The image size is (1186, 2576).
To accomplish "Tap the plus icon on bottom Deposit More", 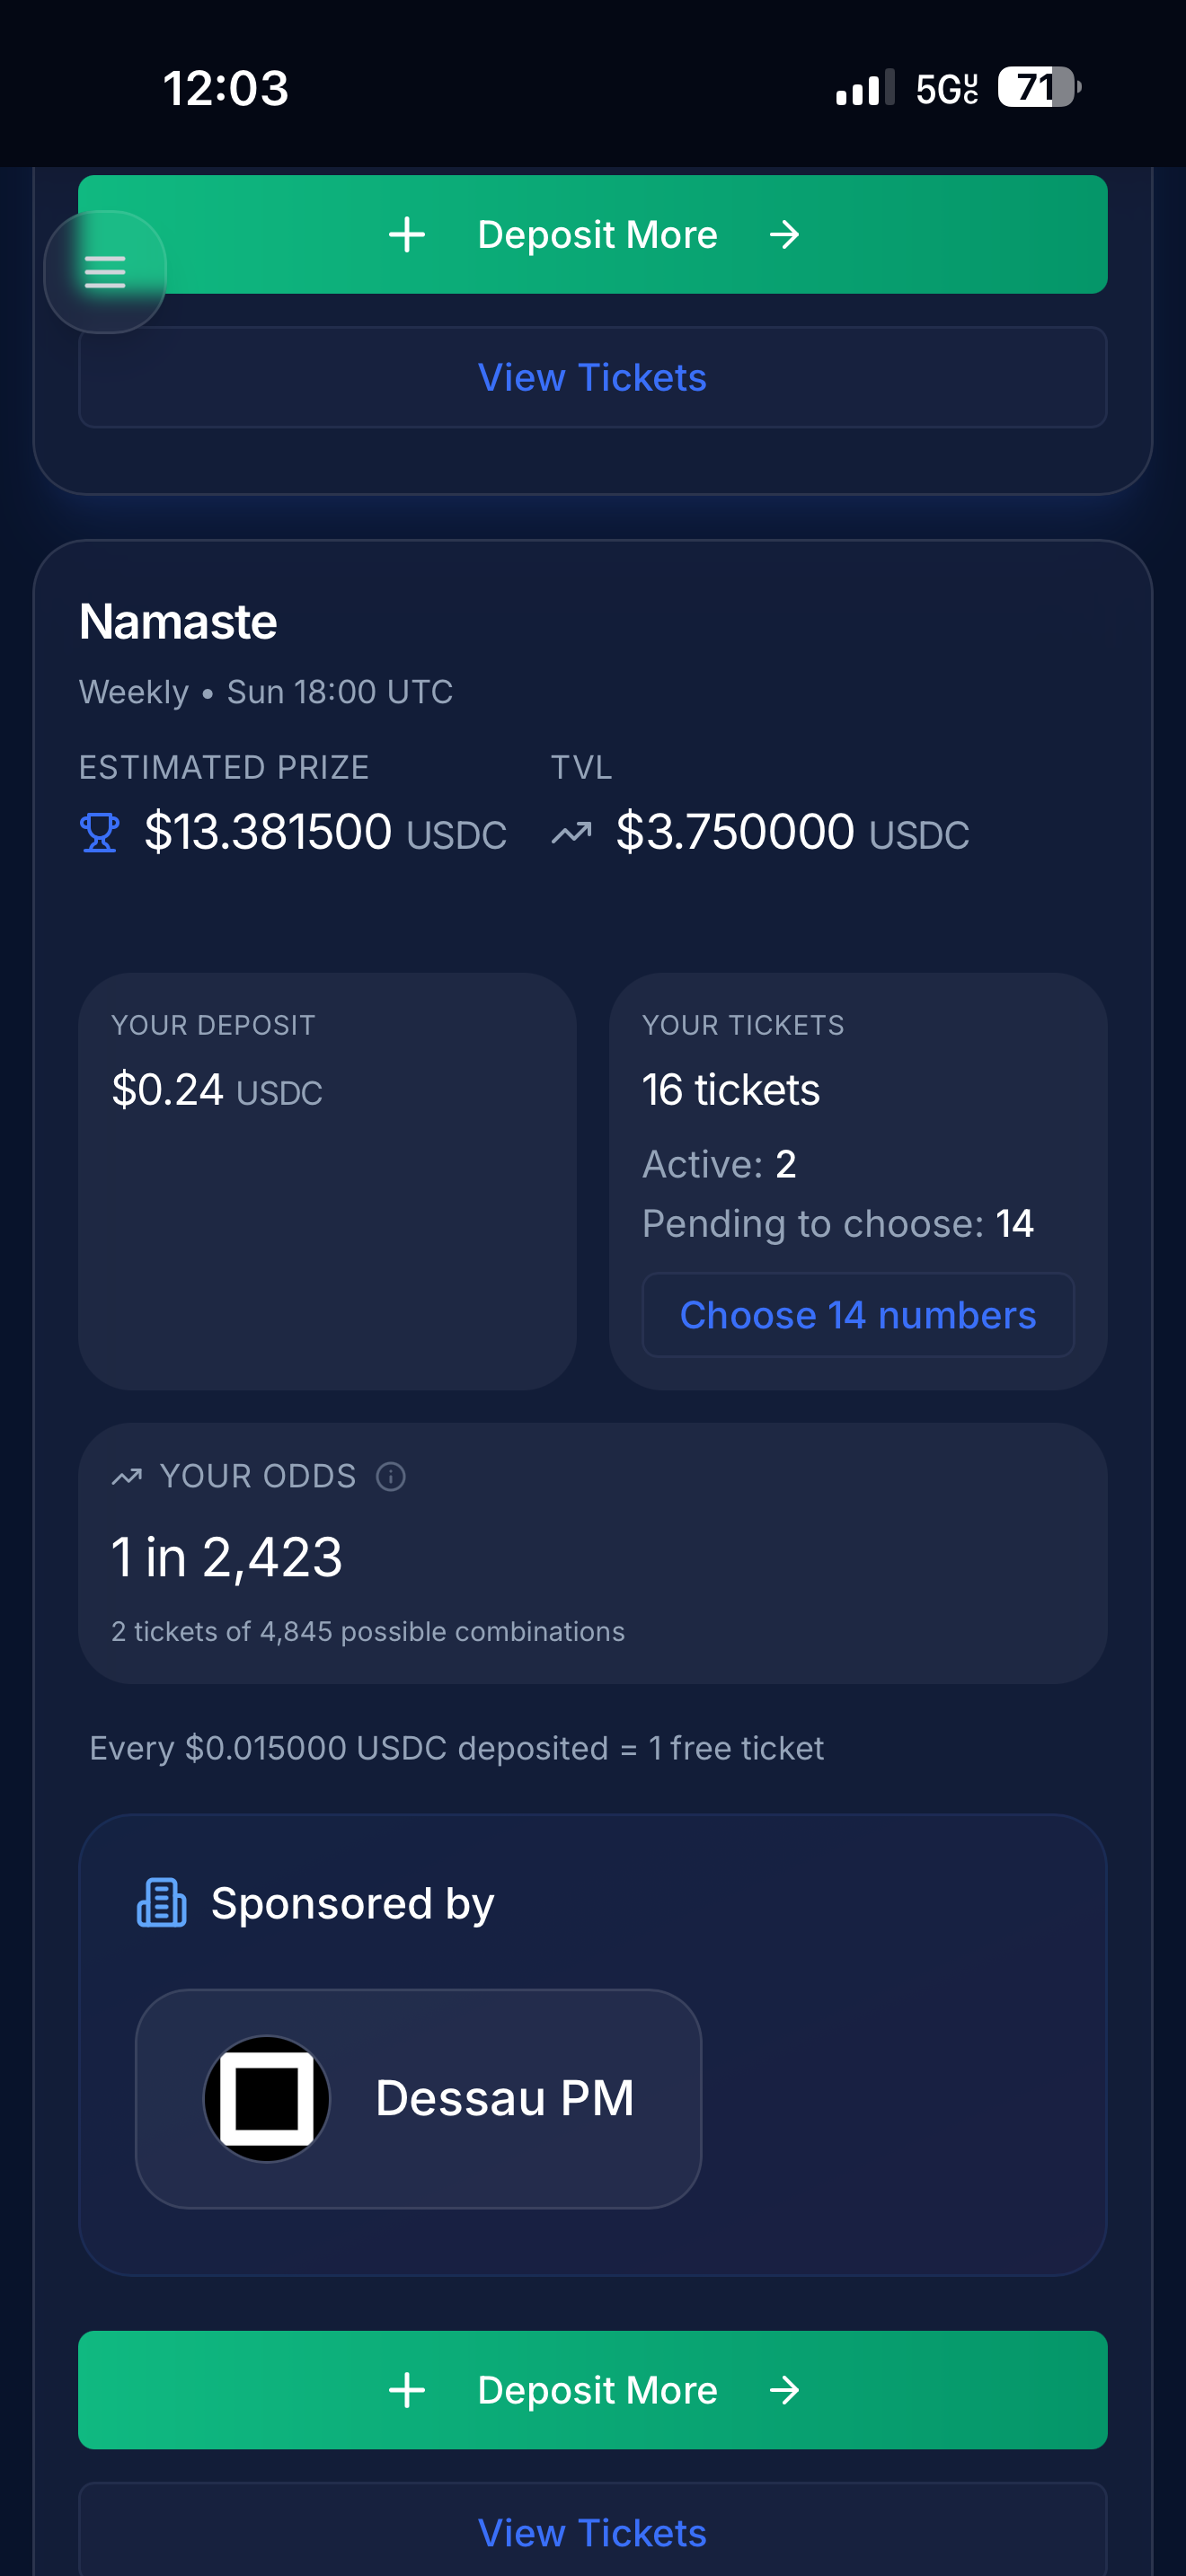I will coord(407,2390).
